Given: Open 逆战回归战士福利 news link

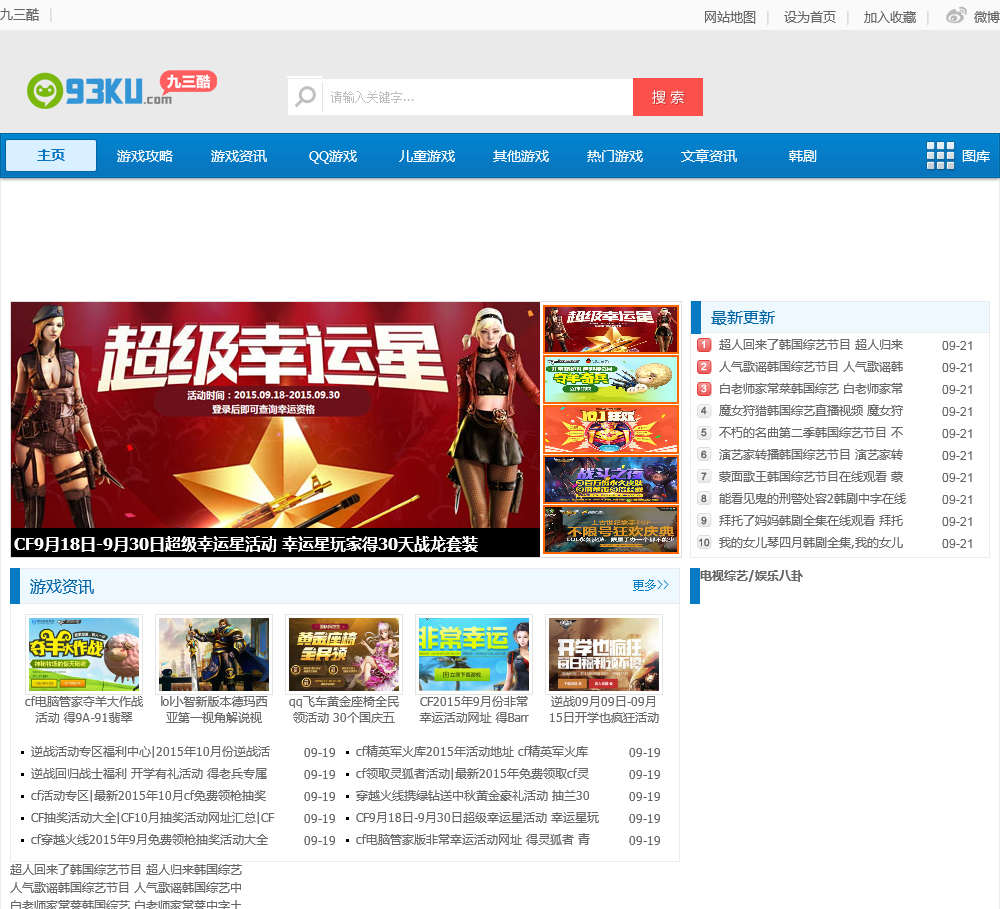Looking at the screenshot, I should click(x=149, y=774).
